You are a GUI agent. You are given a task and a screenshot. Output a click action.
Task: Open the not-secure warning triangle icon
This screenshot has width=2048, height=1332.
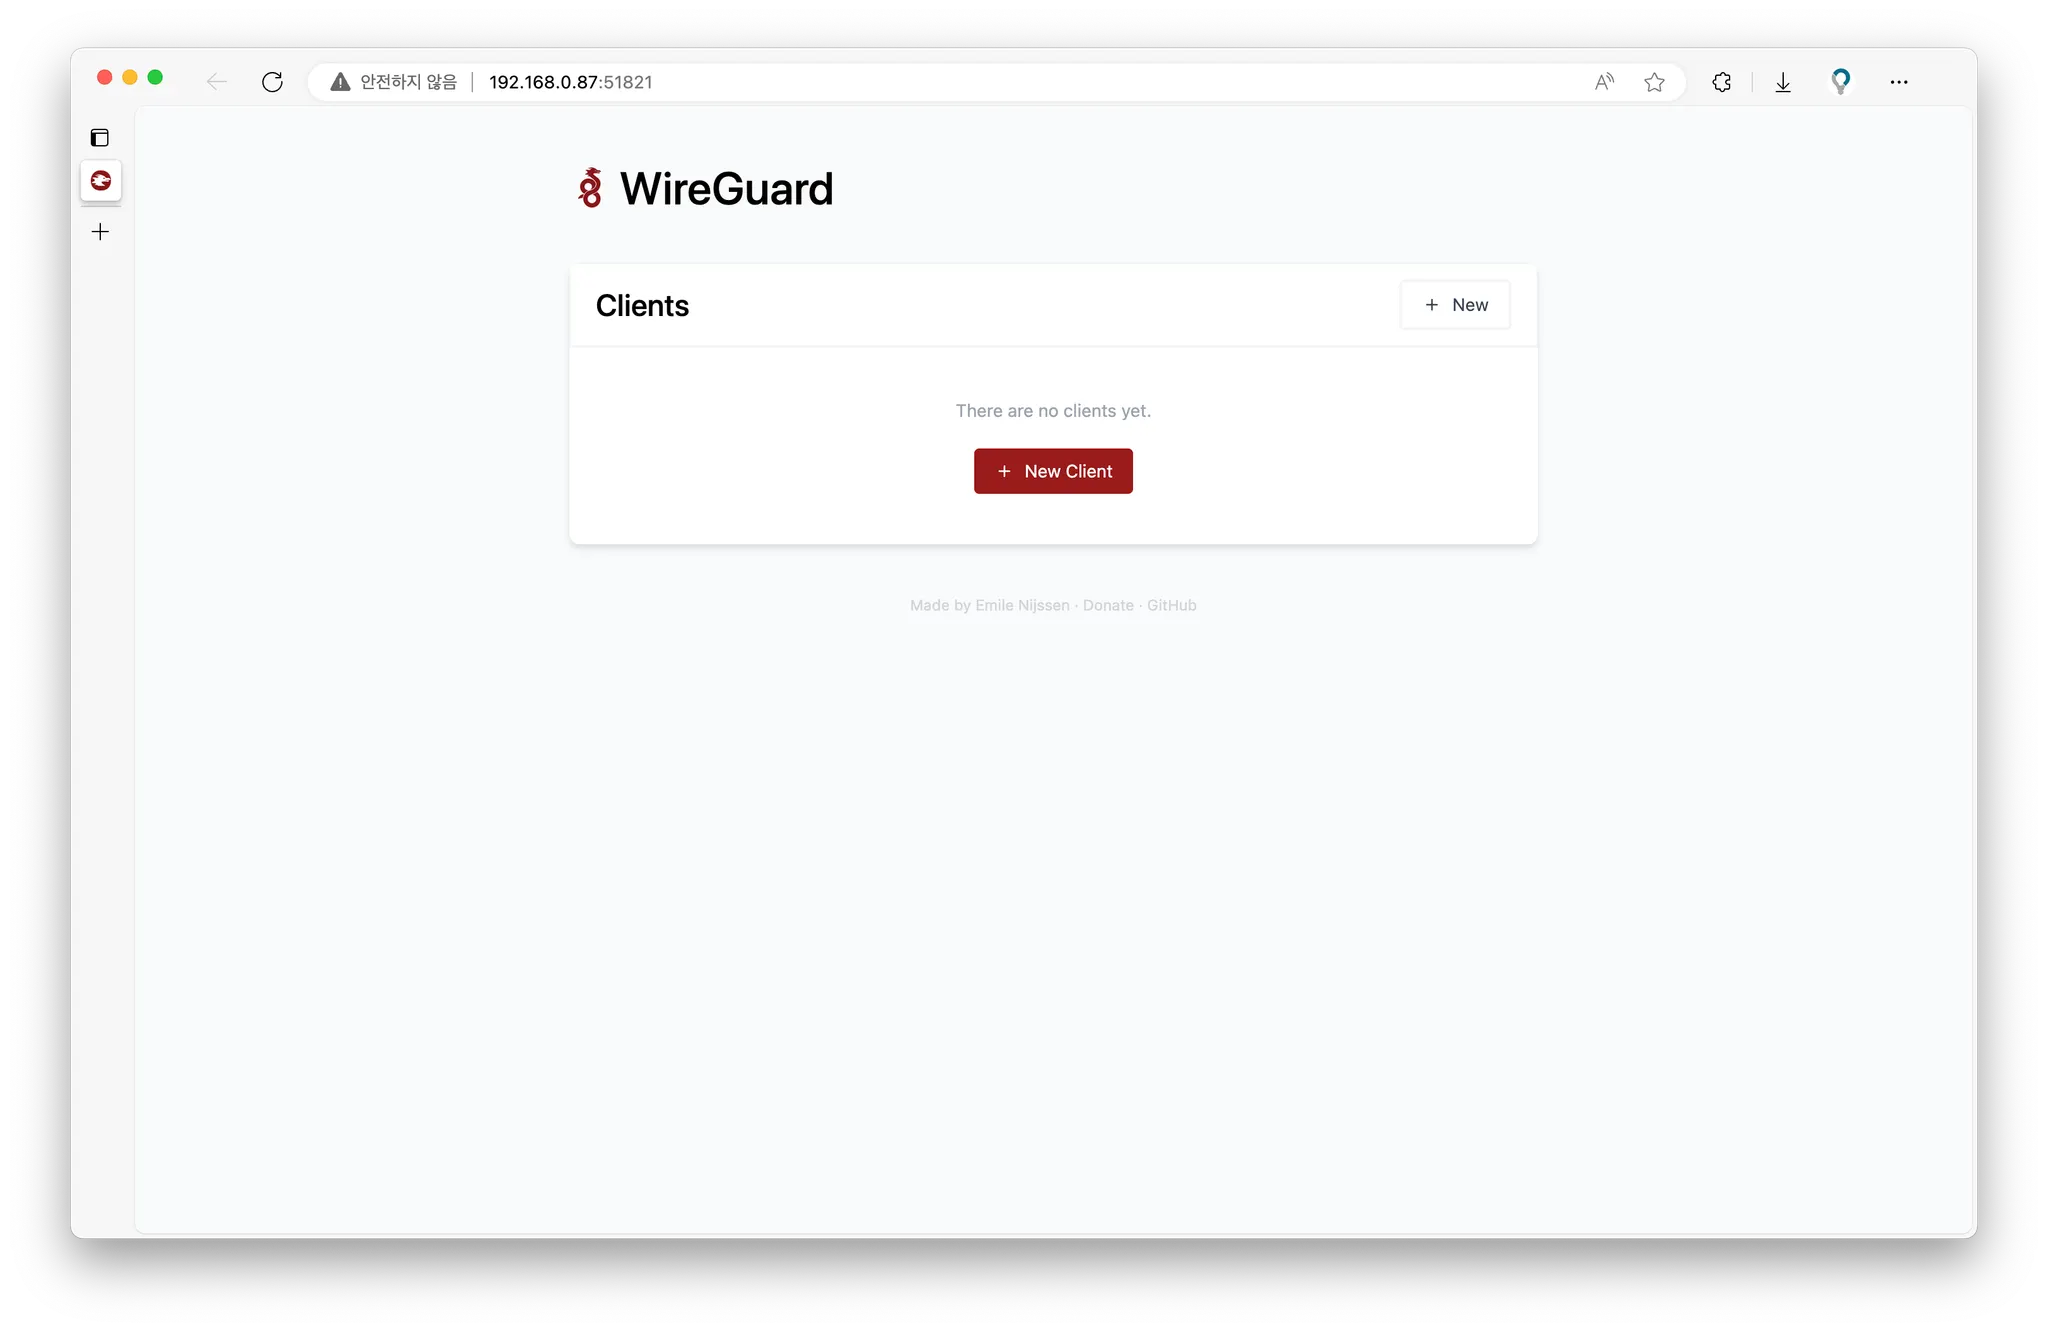340,82
